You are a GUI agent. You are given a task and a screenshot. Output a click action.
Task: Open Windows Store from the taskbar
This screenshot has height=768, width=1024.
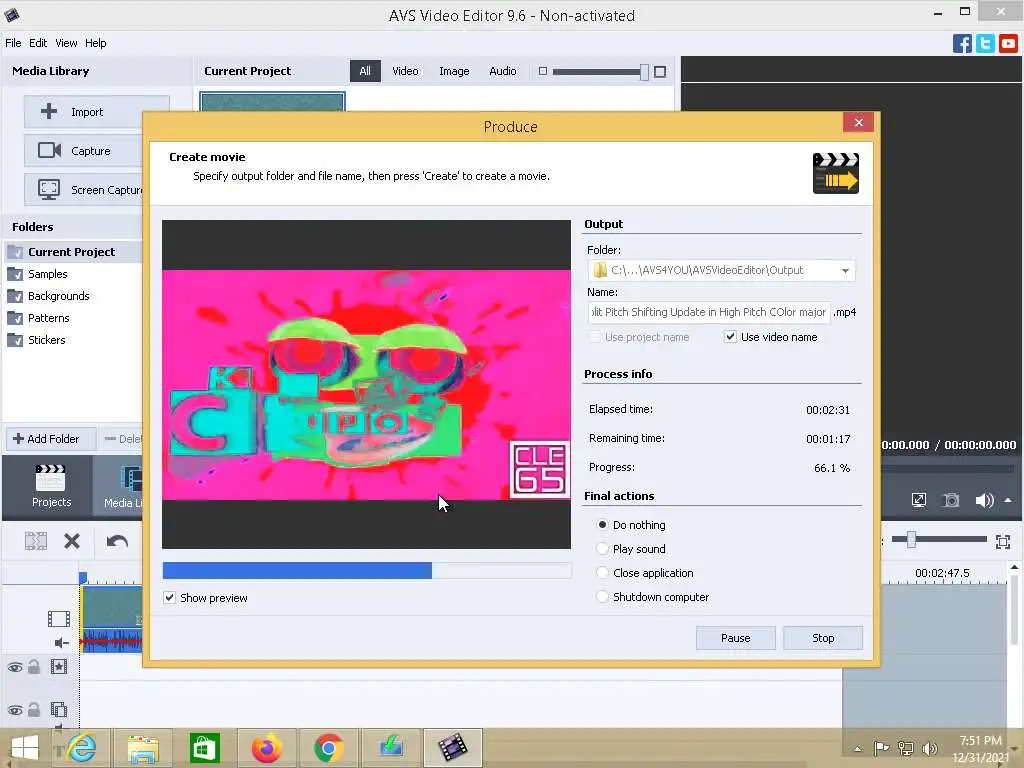[x=204, y=748]
